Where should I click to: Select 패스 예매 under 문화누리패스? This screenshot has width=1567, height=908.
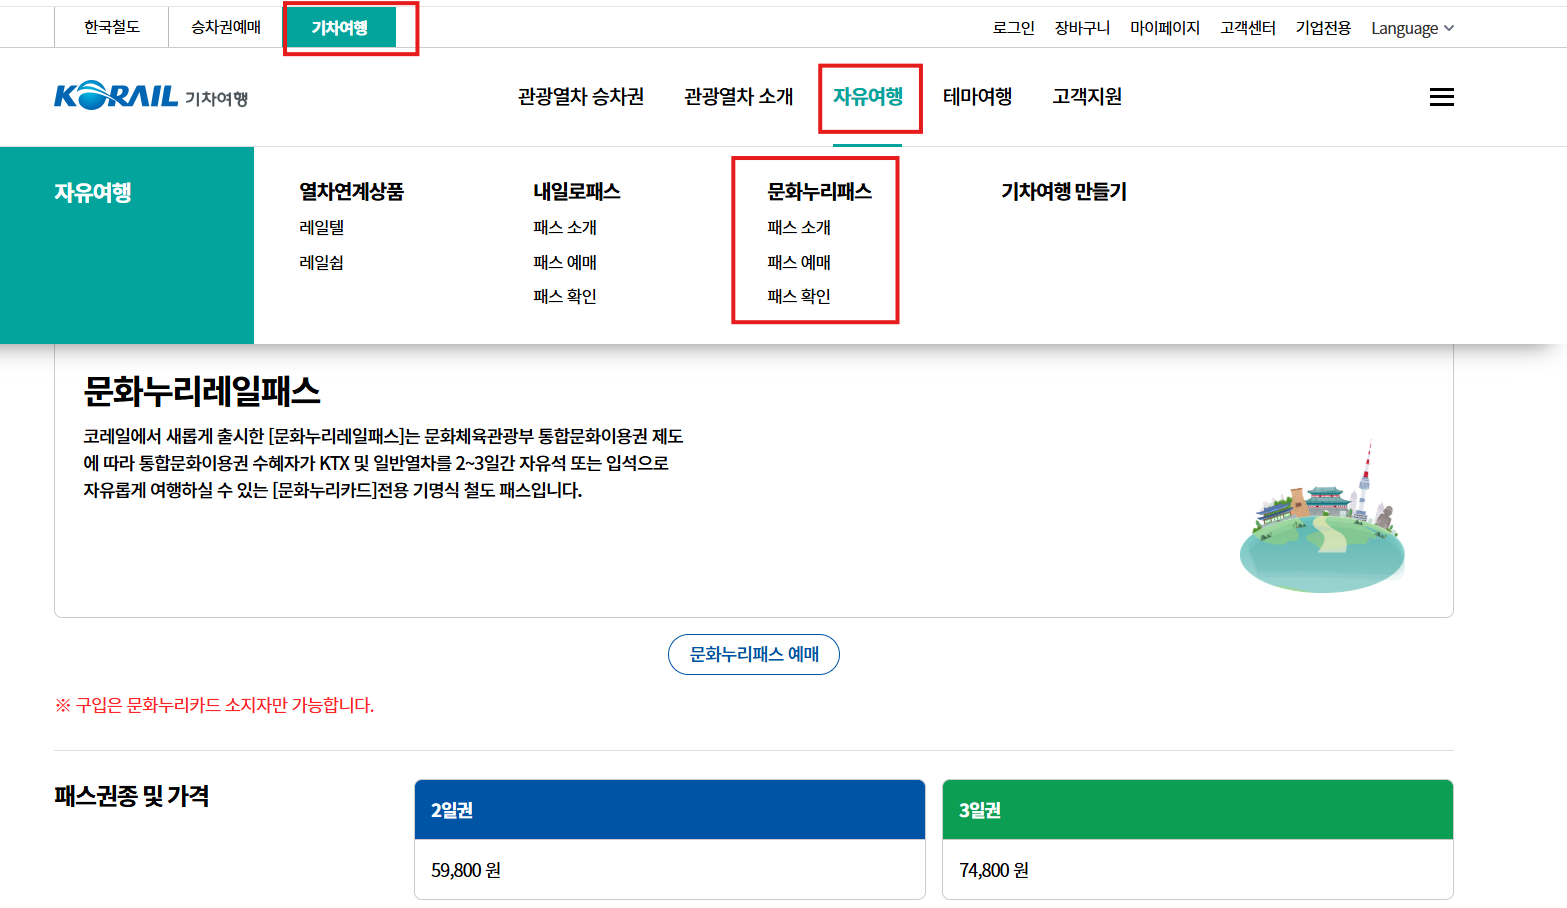pyautogui.click(x=799, y=262)
